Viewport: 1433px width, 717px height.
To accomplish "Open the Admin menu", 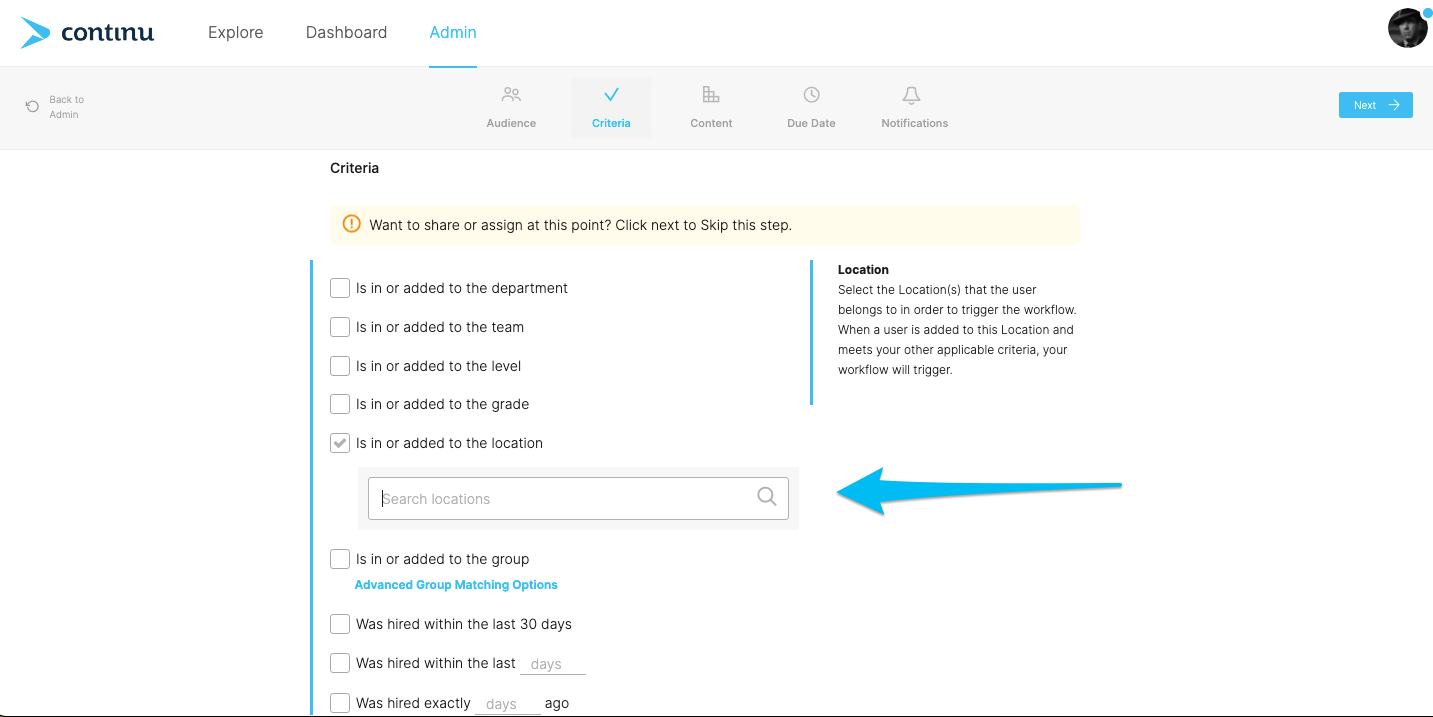I will (453, 32).
